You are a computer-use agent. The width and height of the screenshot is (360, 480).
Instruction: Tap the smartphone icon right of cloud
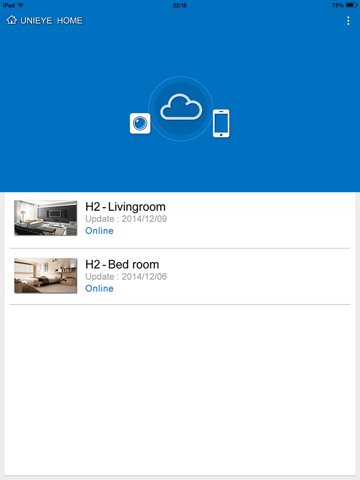pyautogui.click(x=221, y=123)
